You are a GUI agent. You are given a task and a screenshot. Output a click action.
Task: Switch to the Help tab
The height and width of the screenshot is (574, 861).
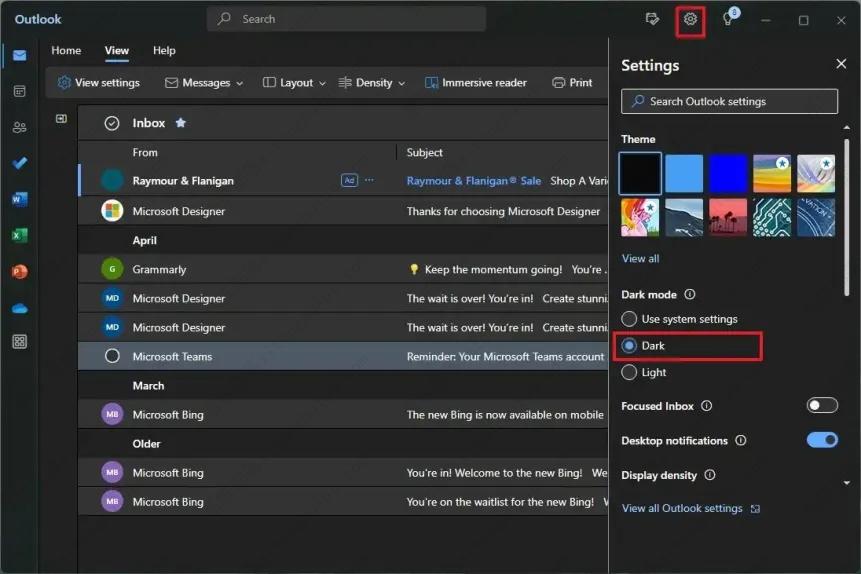tap(164, 51)
